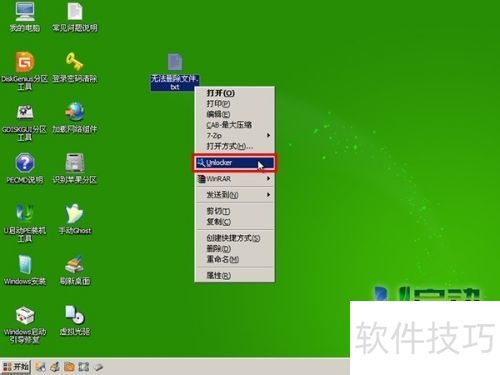Click the first quick launch icon beside 开始
The height and width of the screenshot is (375, 500).
tap(40, 367)
